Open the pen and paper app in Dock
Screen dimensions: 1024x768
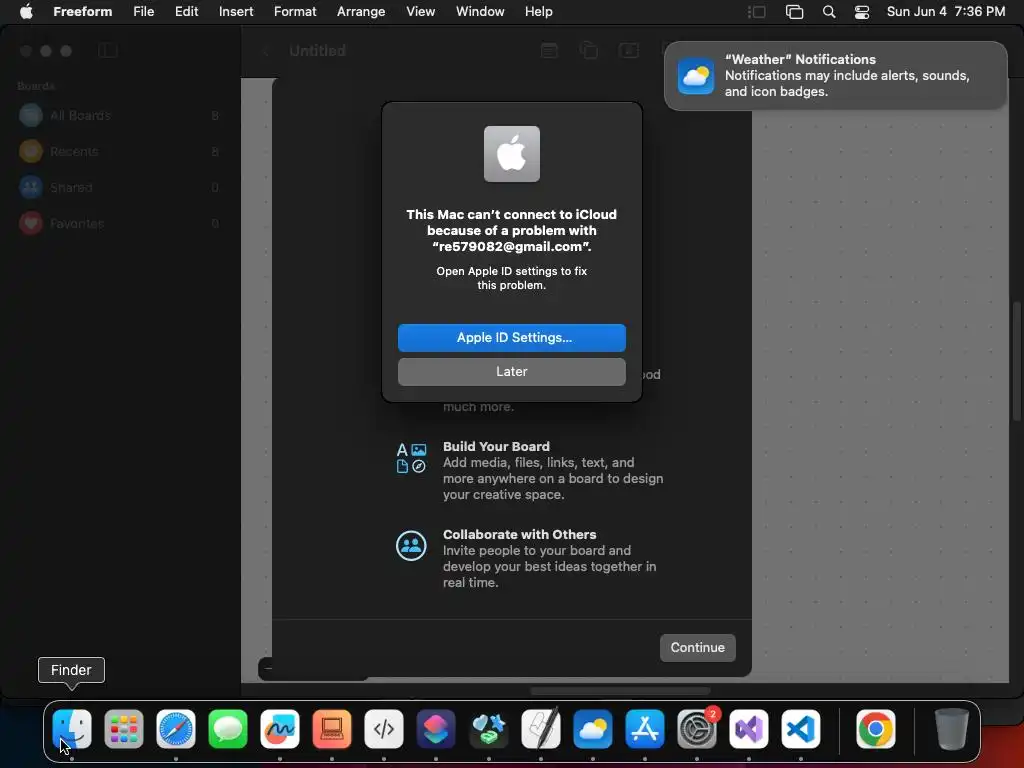click(x=541, y=729)
